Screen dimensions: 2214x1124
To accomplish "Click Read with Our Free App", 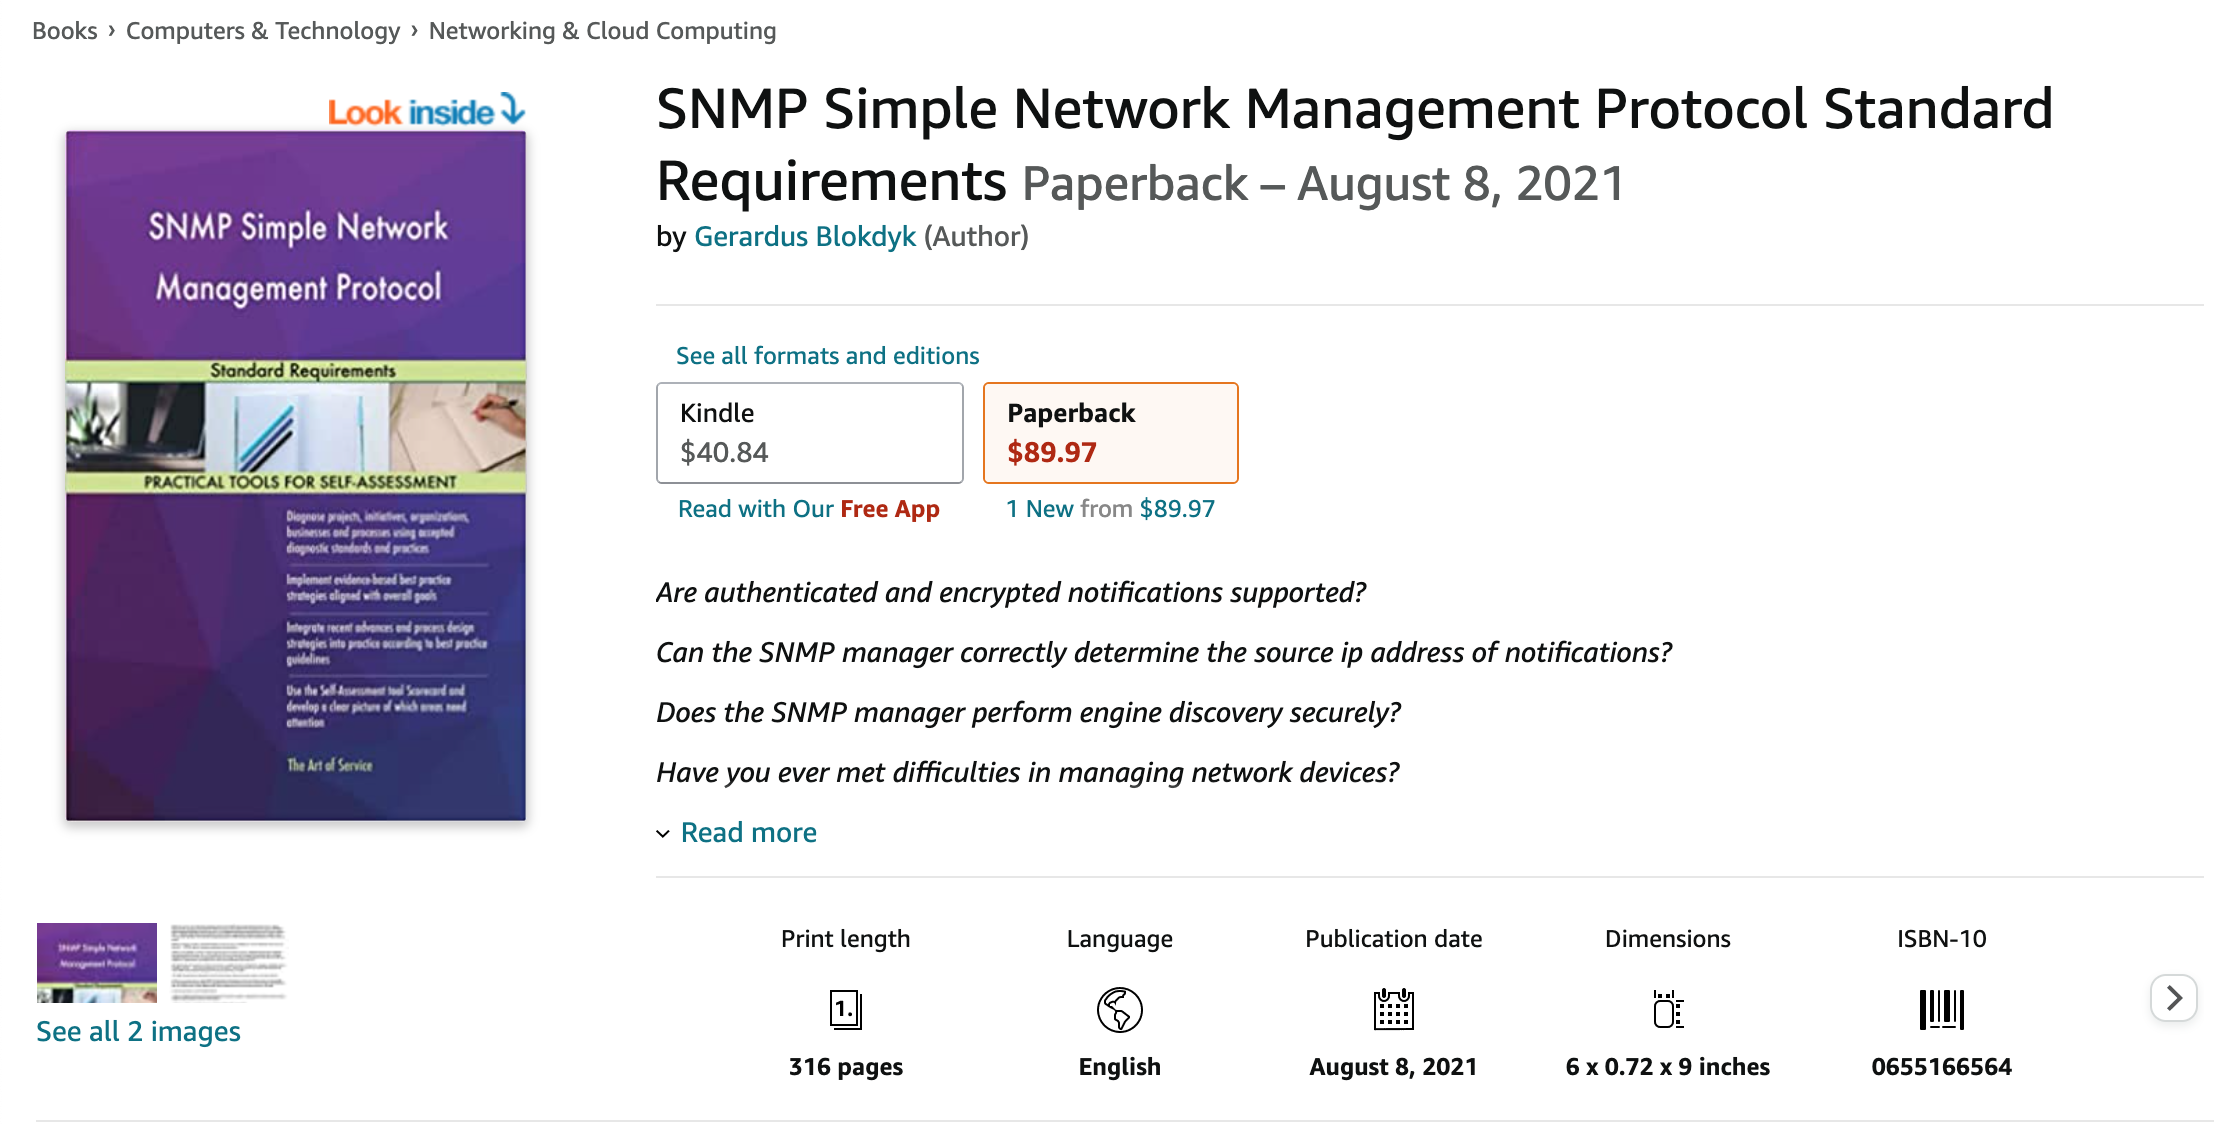I will [808, 508].
